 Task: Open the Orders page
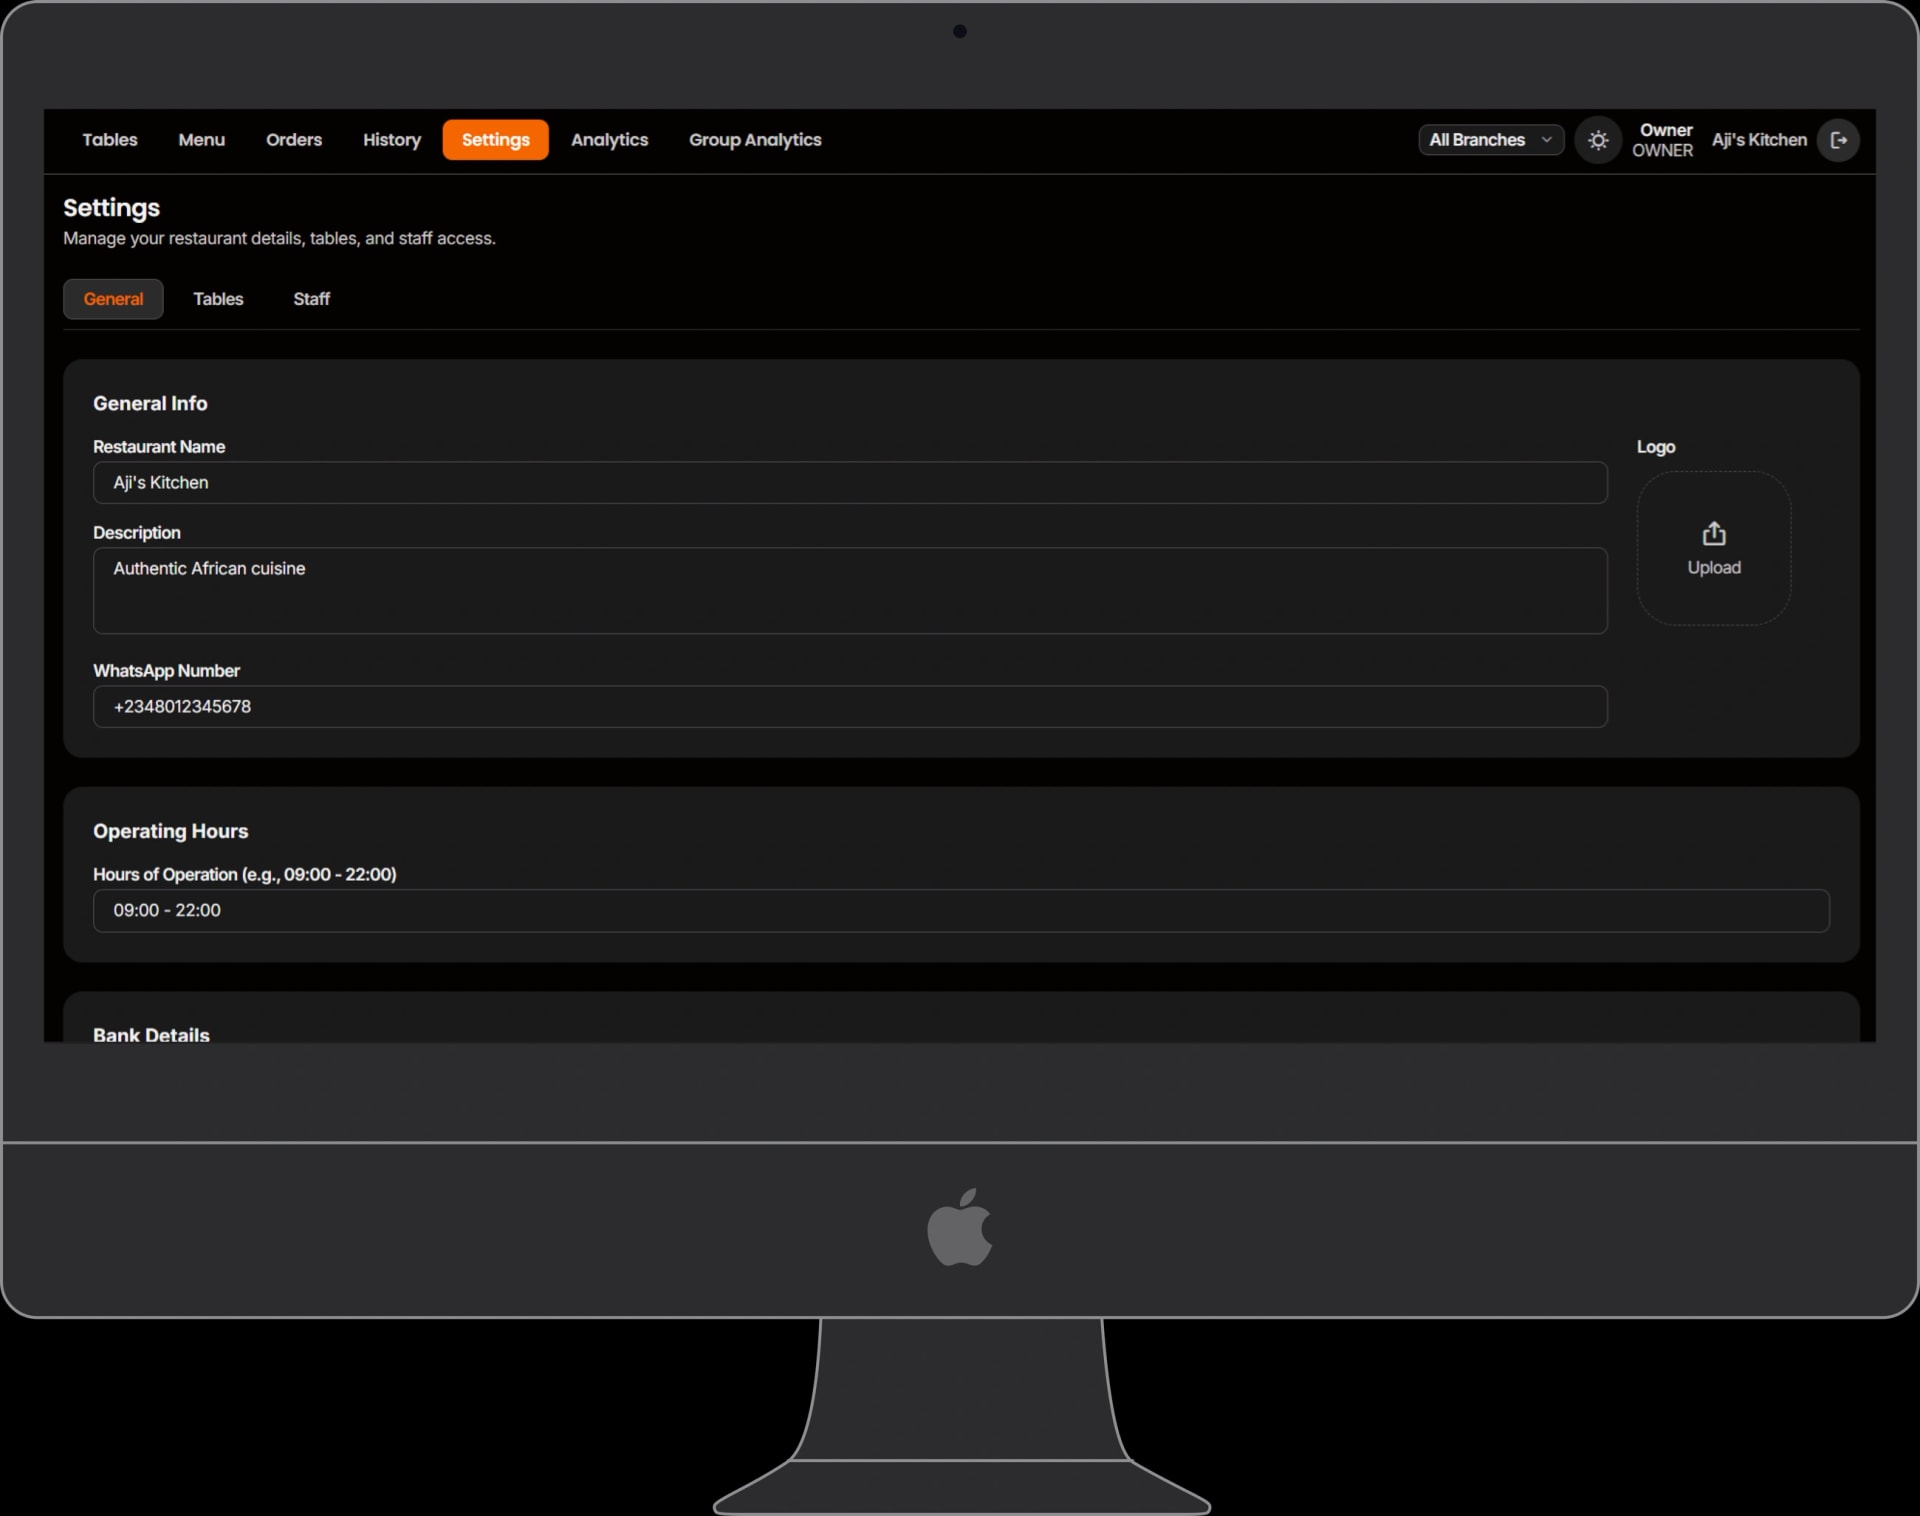[294, 140]
